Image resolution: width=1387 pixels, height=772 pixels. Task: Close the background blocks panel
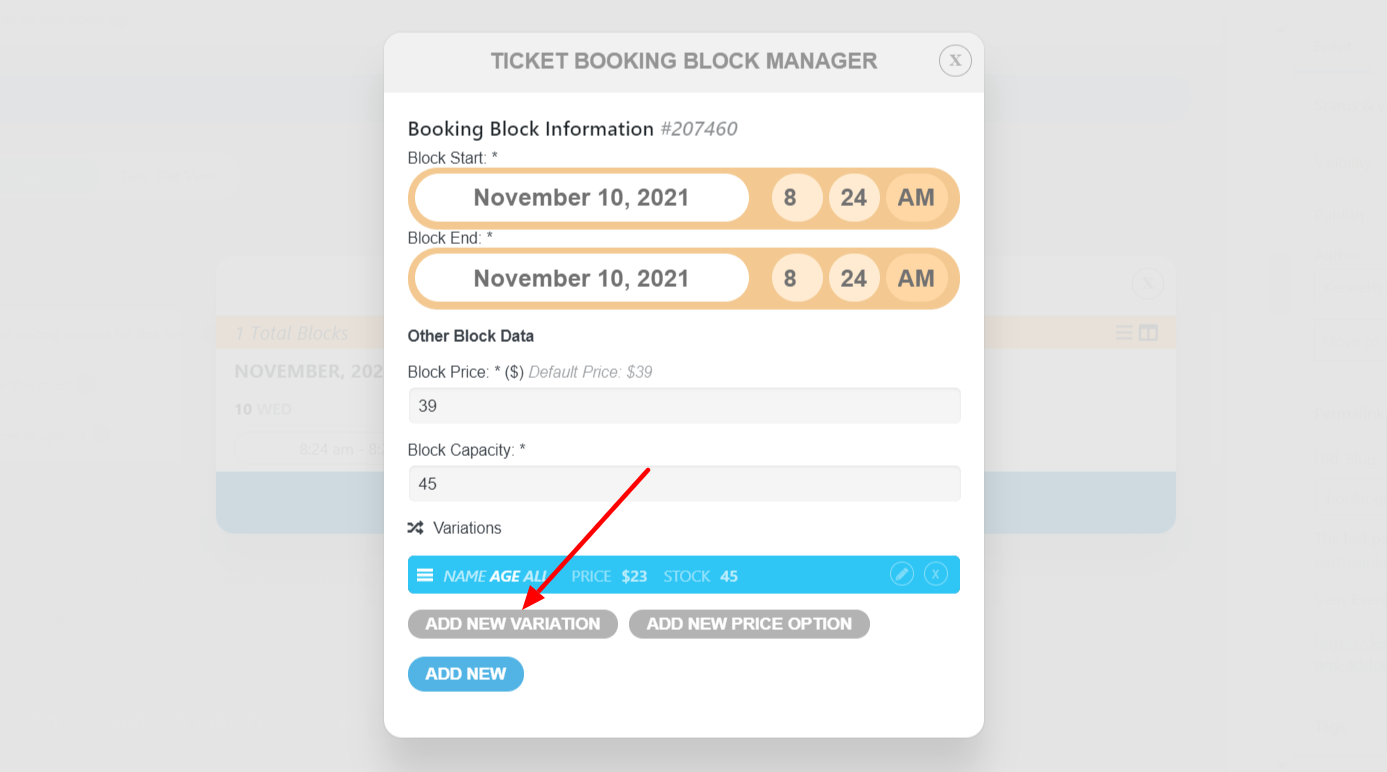point(1148,284)
